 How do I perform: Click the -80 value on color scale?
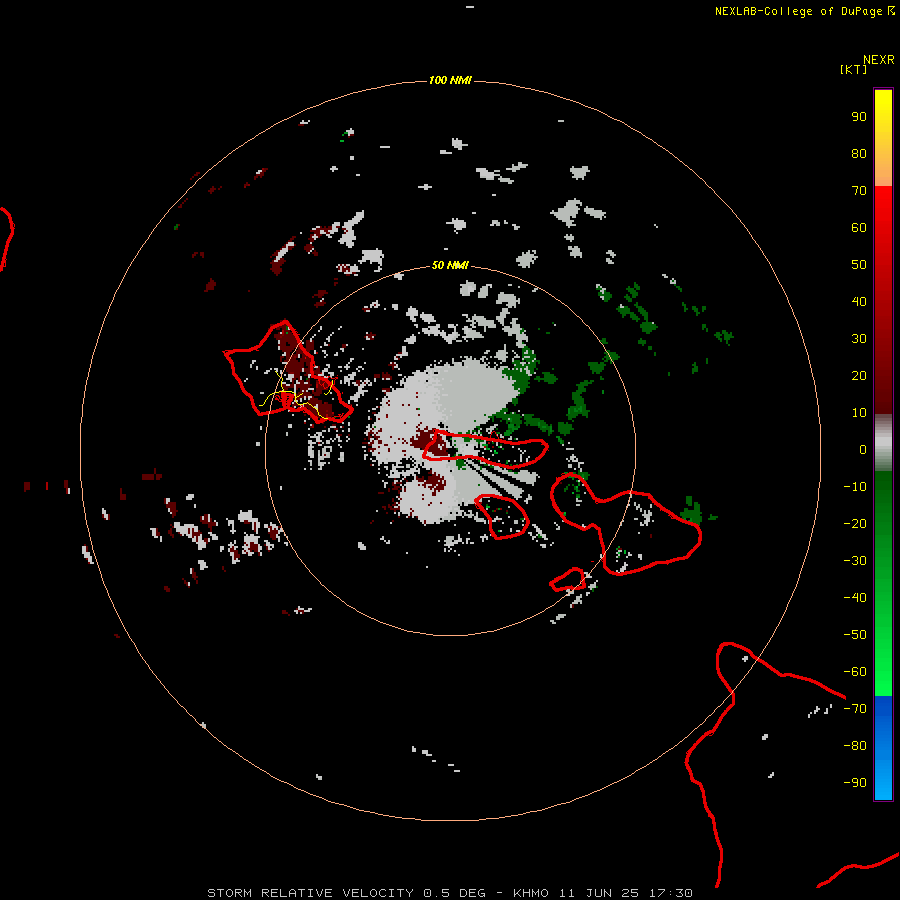855,746
